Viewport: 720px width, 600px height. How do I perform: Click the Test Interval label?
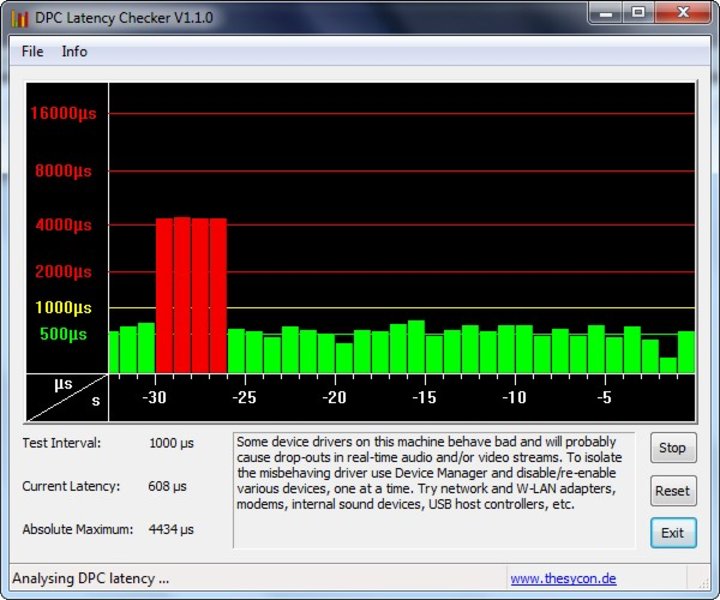(x=62, y=443)
